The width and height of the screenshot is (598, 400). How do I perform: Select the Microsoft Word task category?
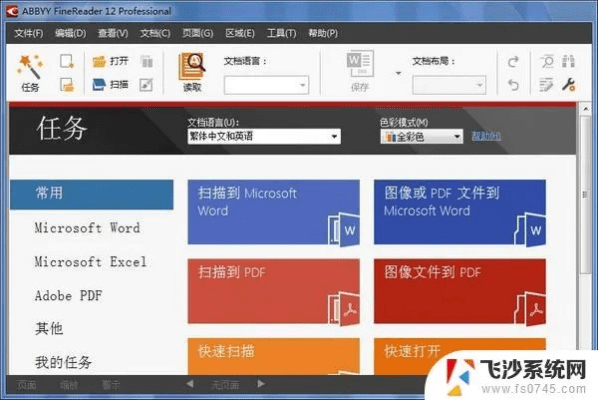point(87,228)
